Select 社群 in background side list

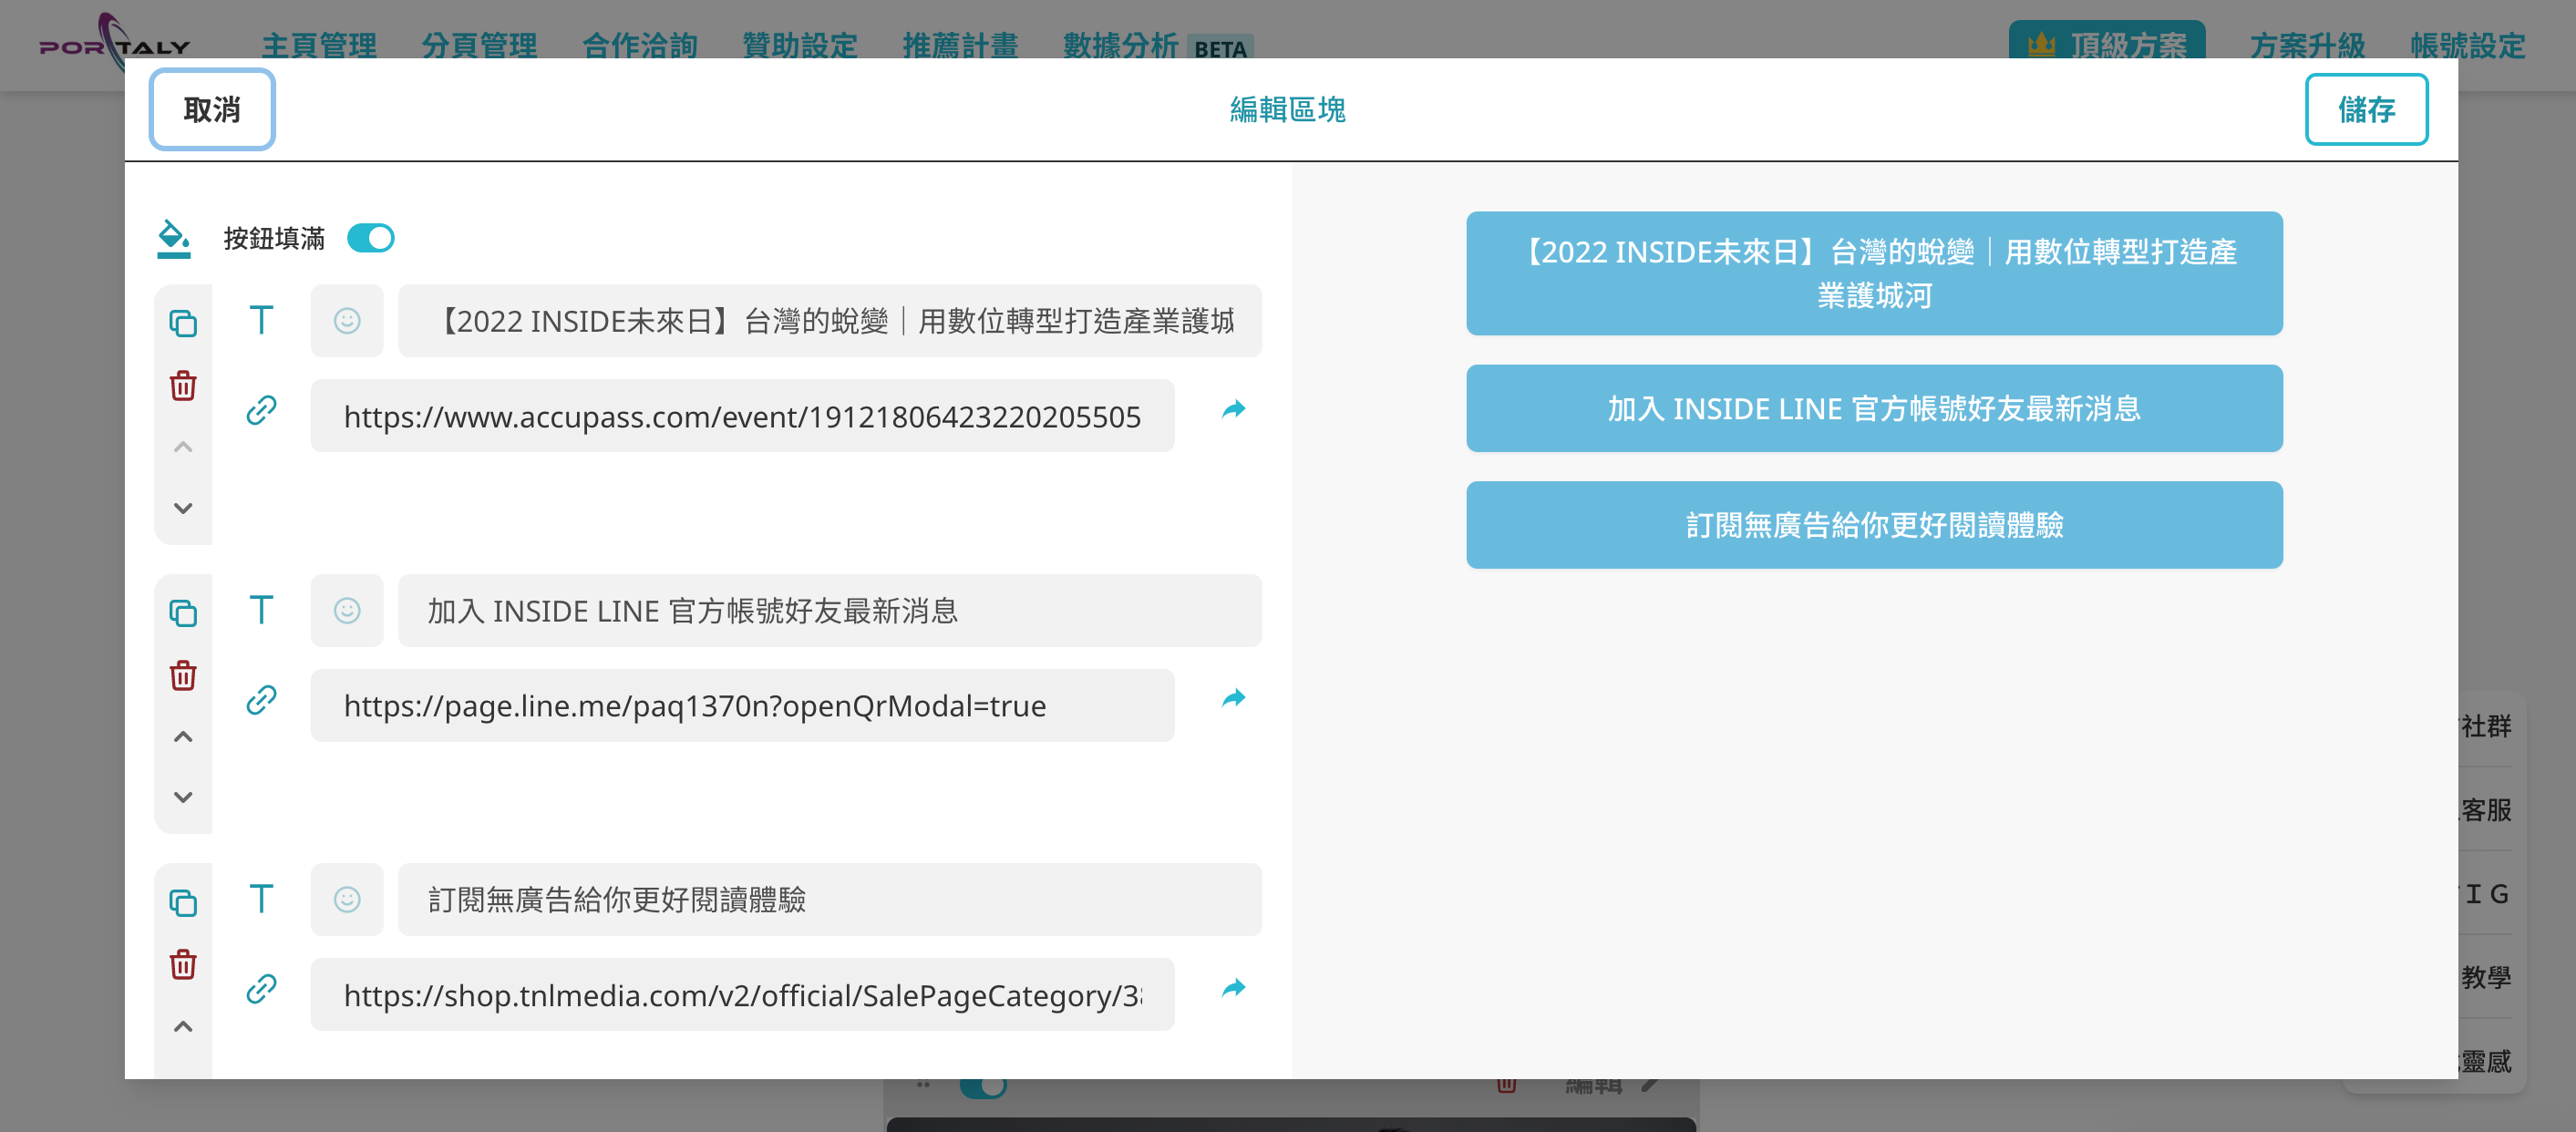pyautogui.click(x=2486, y=726)
